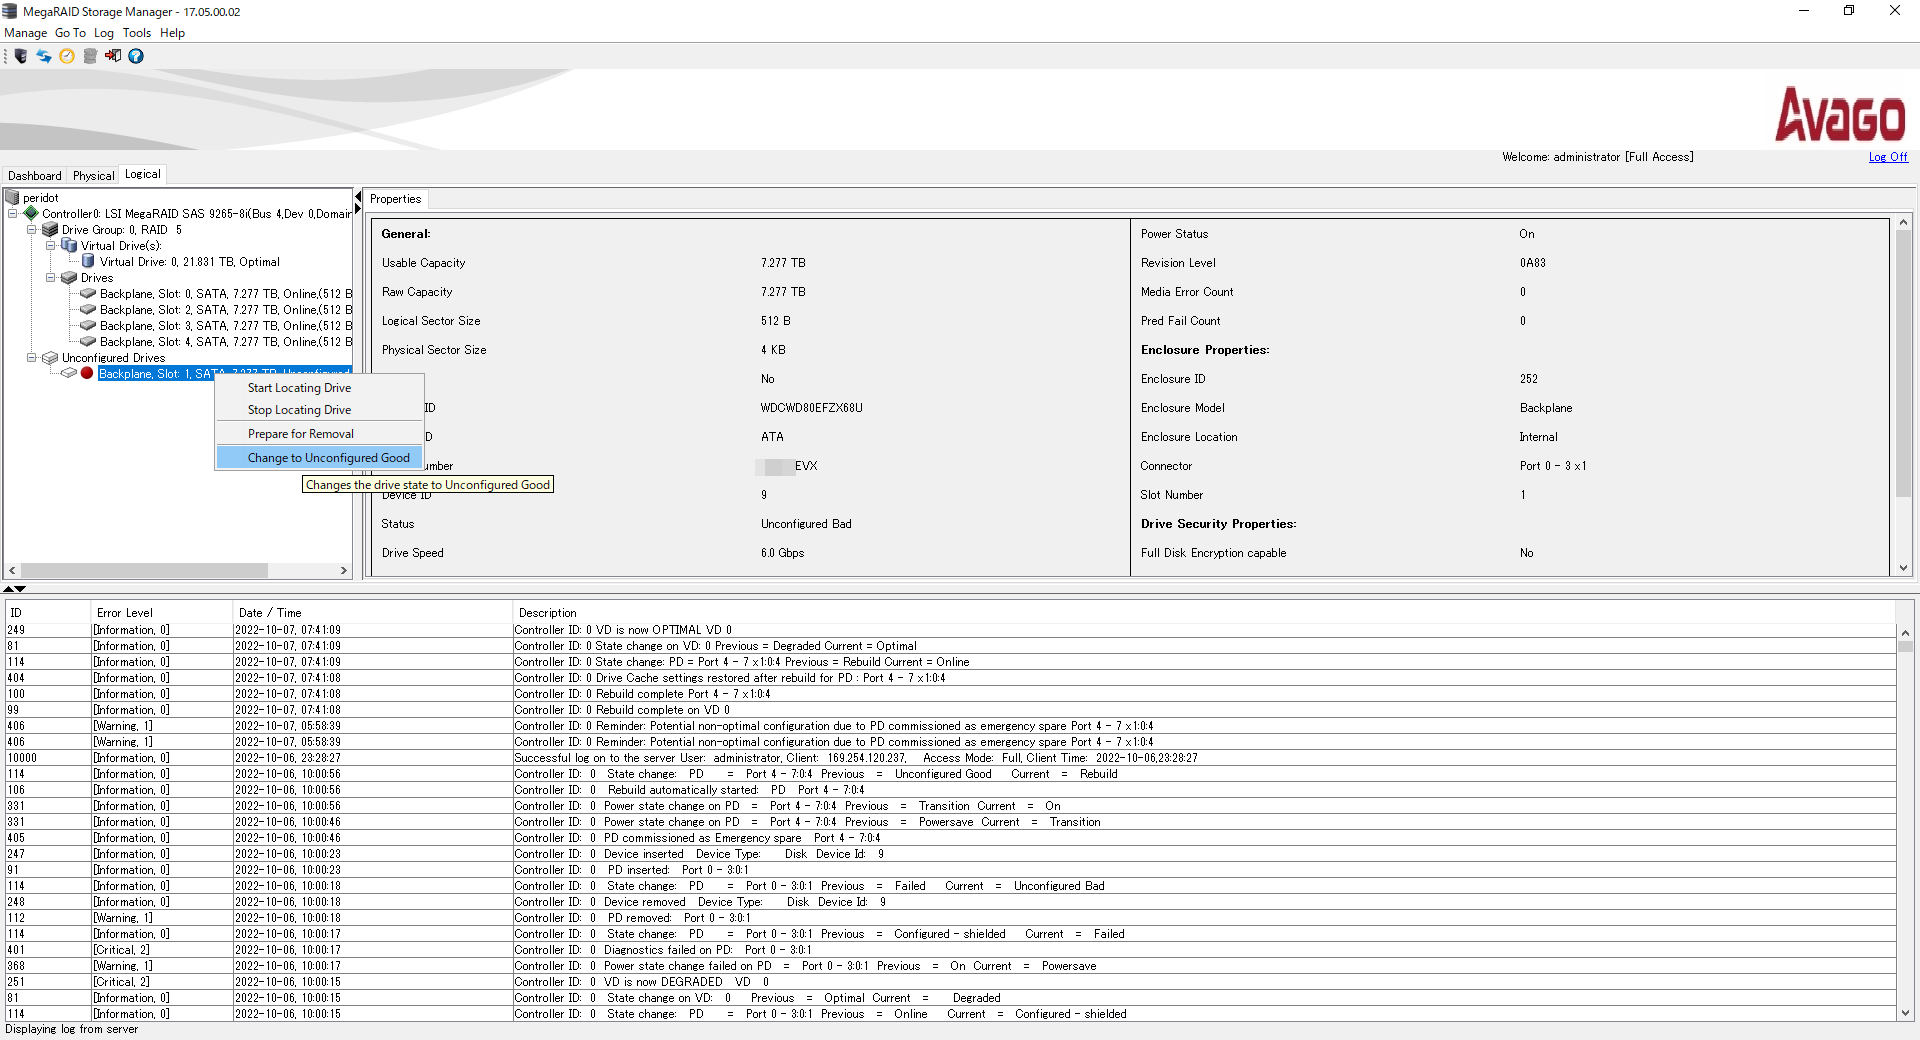Click the server/host toolbar icon
The image size is (1920, 1040).
pyautogui.click(x=21, y=56)
